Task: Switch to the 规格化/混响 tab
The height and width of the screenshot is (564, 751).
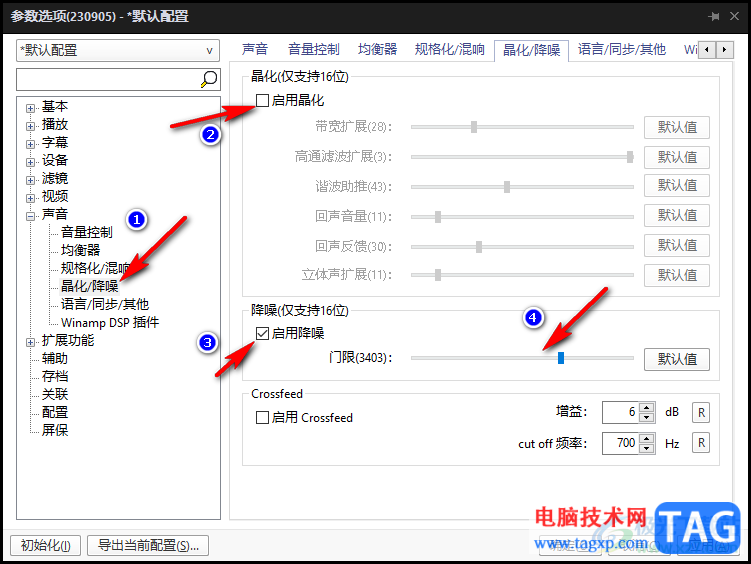Action: [450, 49]
